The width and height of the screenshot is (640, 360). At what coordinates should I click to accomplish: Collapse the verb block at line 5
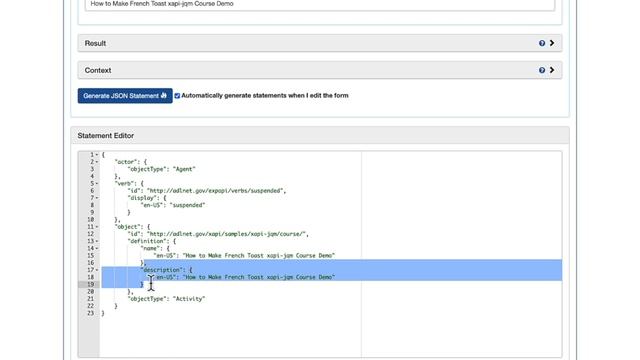pos(97,184)
